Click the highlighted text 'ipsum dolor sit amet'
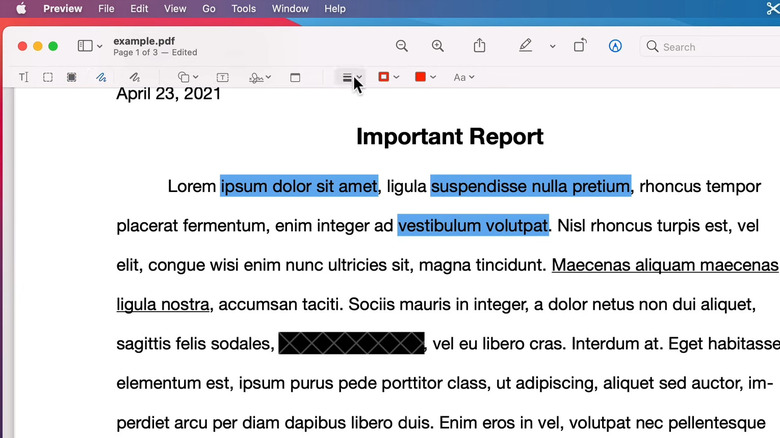The width and height of the screenshot is (780, 438). [299, 186]
